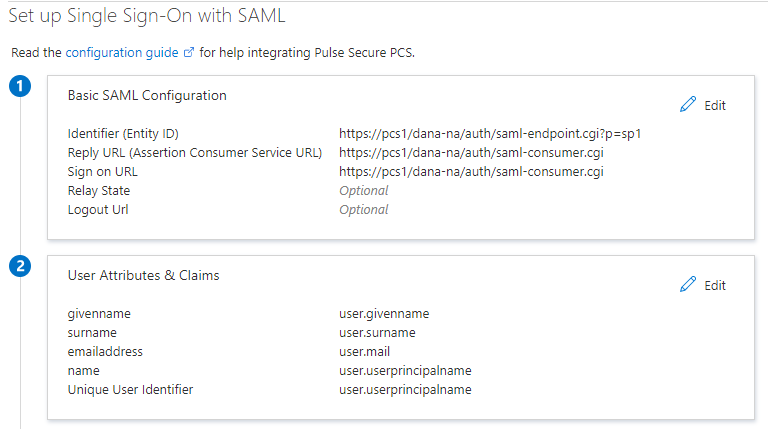The height and width of the screenshot is (429, 768).
Task: Click the User Attributes & Claims card title
Action: (143, 275)
